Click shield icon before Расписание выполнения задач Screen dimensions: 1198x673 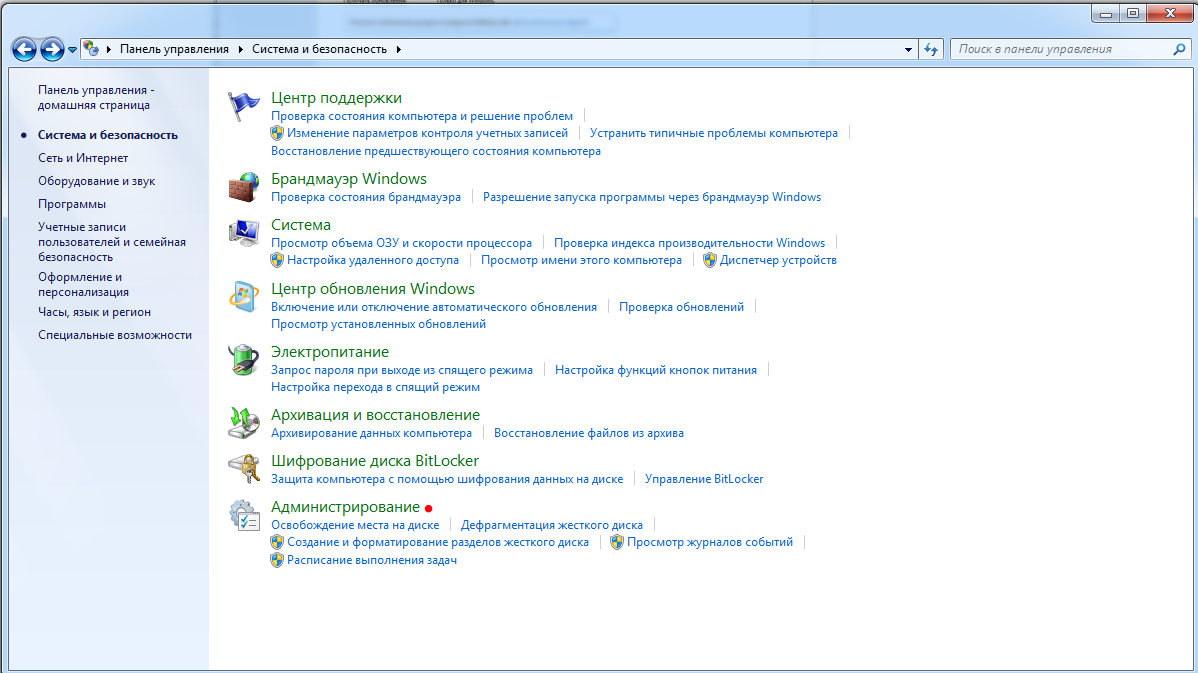click(x=277, y=560)
